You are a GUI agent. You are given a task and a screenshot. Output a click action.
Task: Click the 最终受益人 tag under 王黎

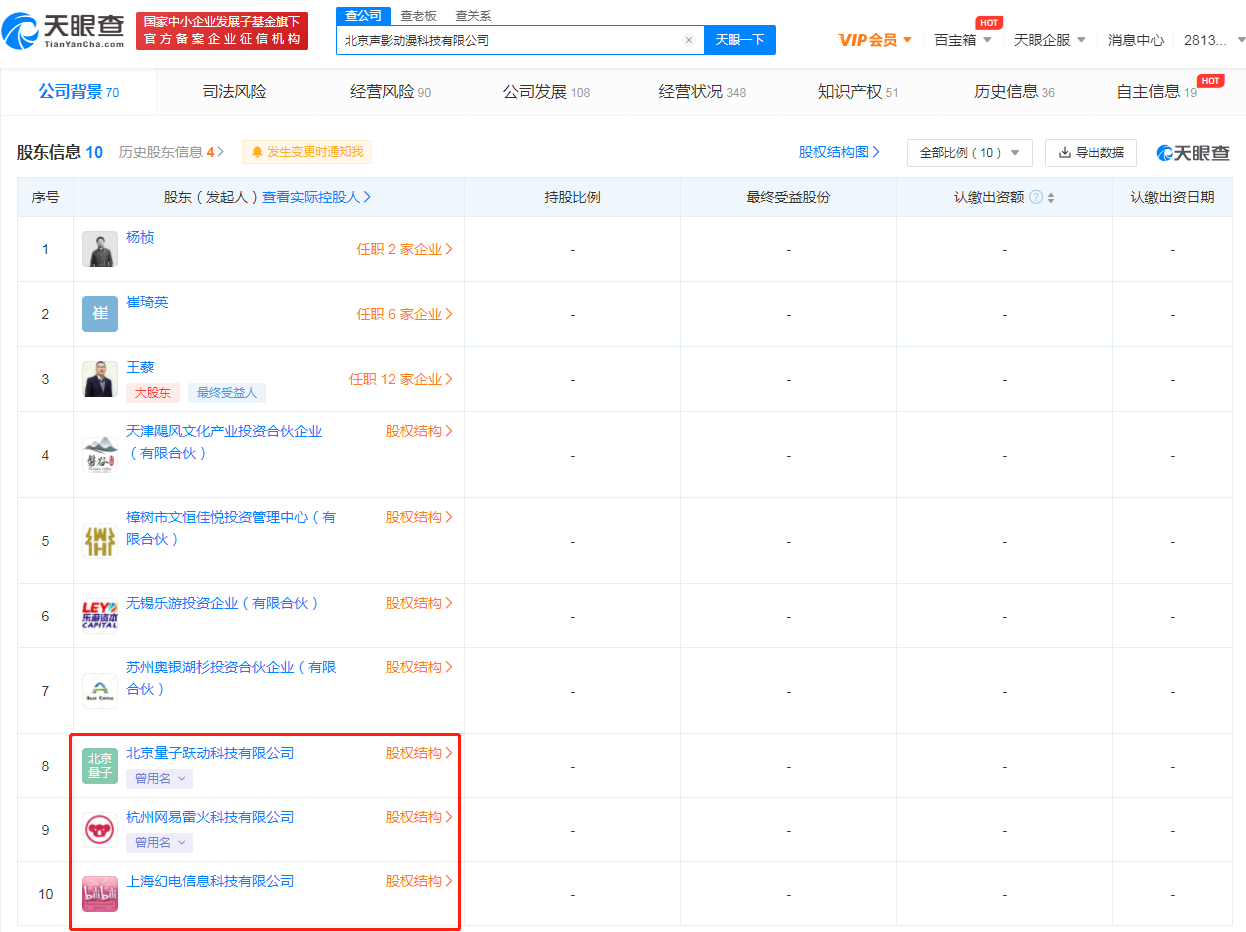click(227, 393)
